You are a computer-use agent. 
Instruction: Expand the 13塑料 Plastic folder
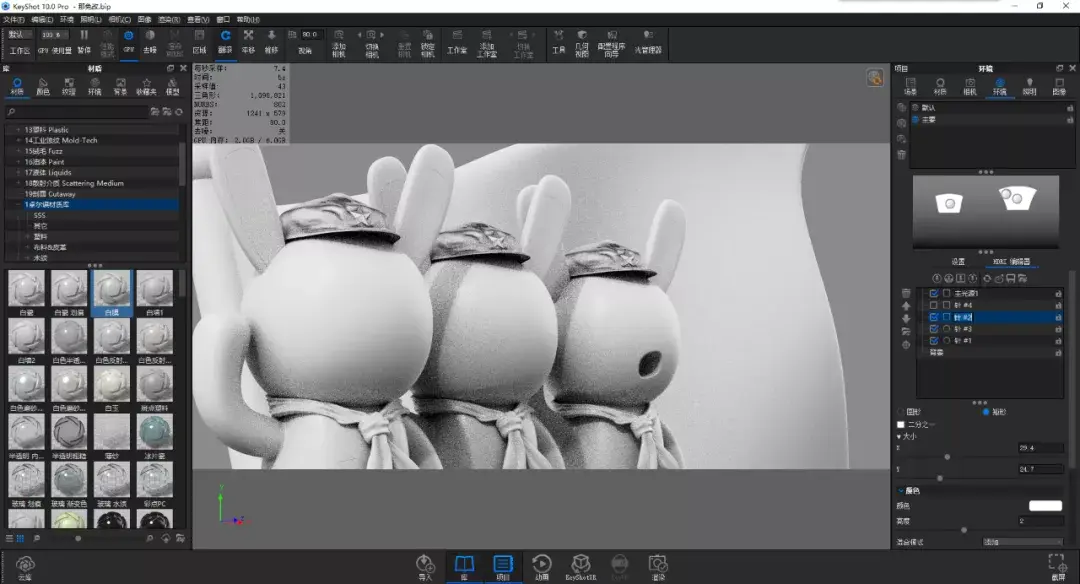19,129
